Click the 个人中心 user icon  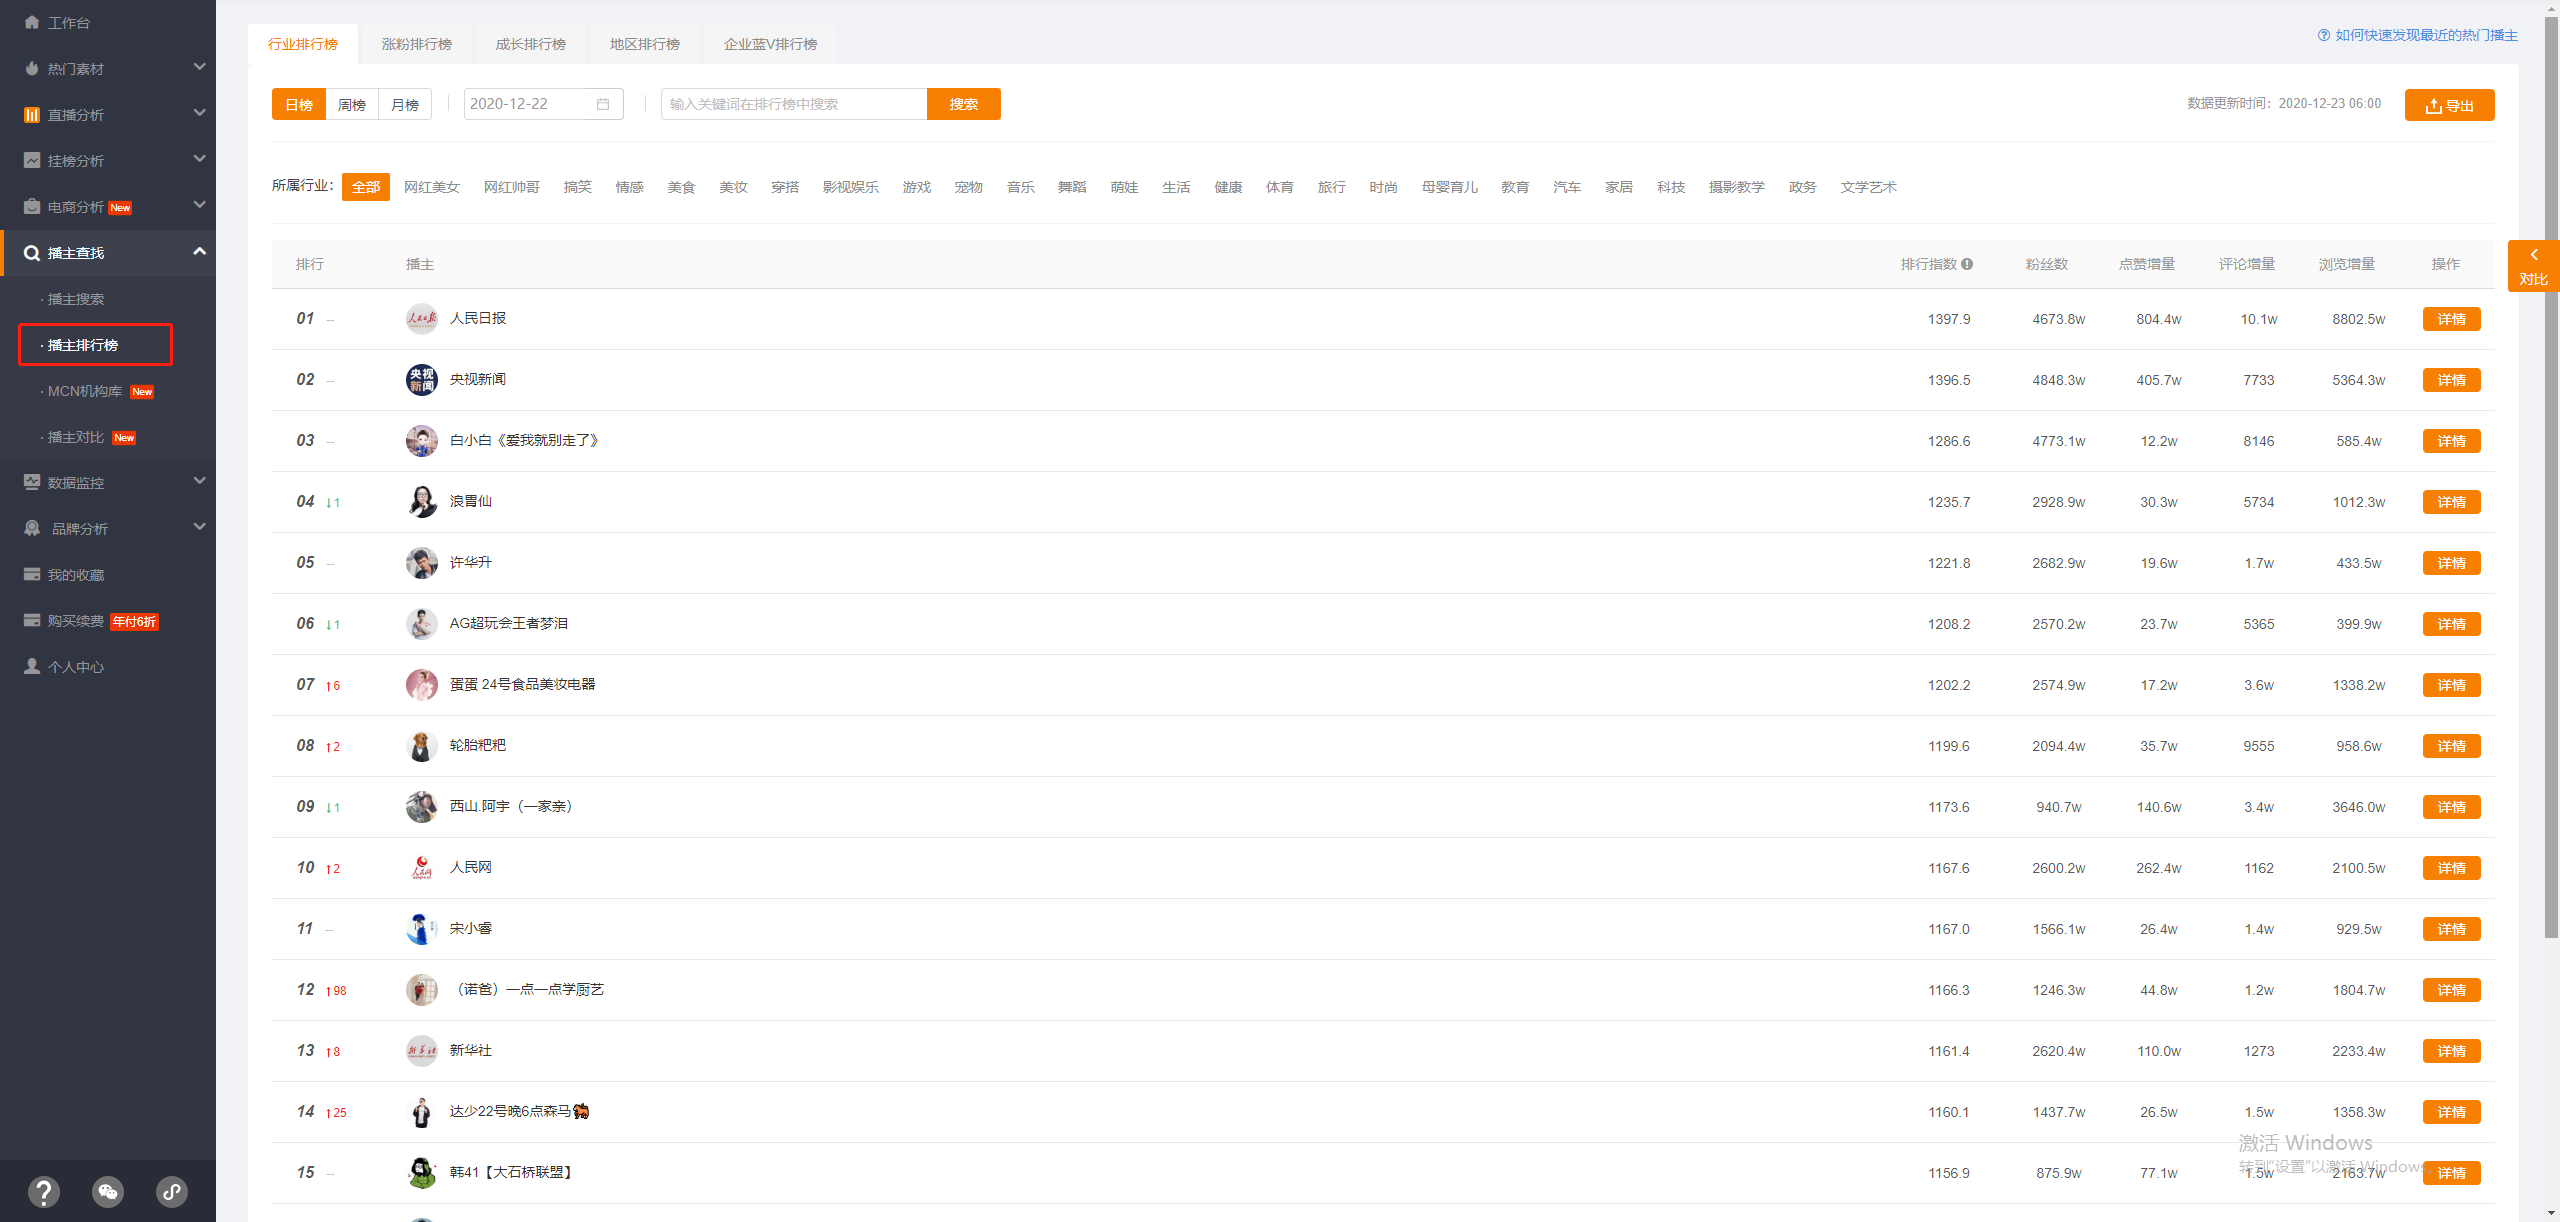32,666
